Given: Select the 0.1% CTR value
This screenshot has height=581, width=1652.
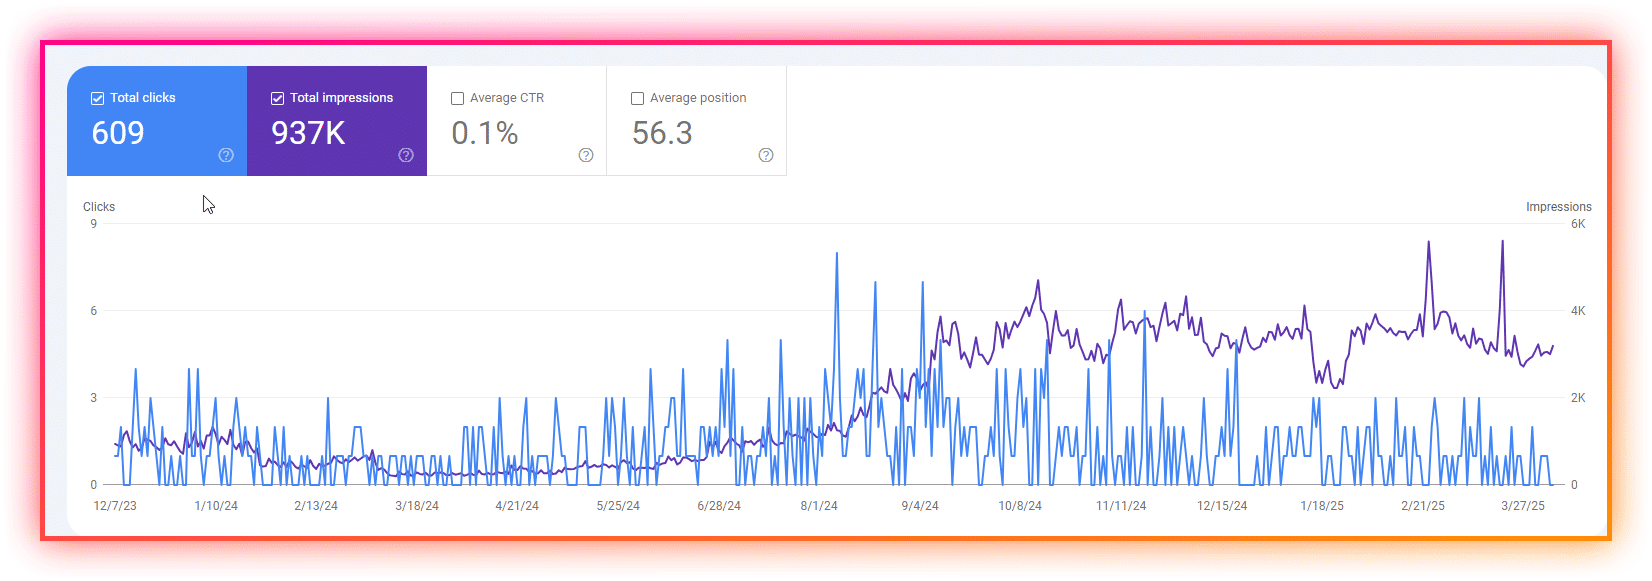Looking at the screenshot, I should (x=485, y=133).
